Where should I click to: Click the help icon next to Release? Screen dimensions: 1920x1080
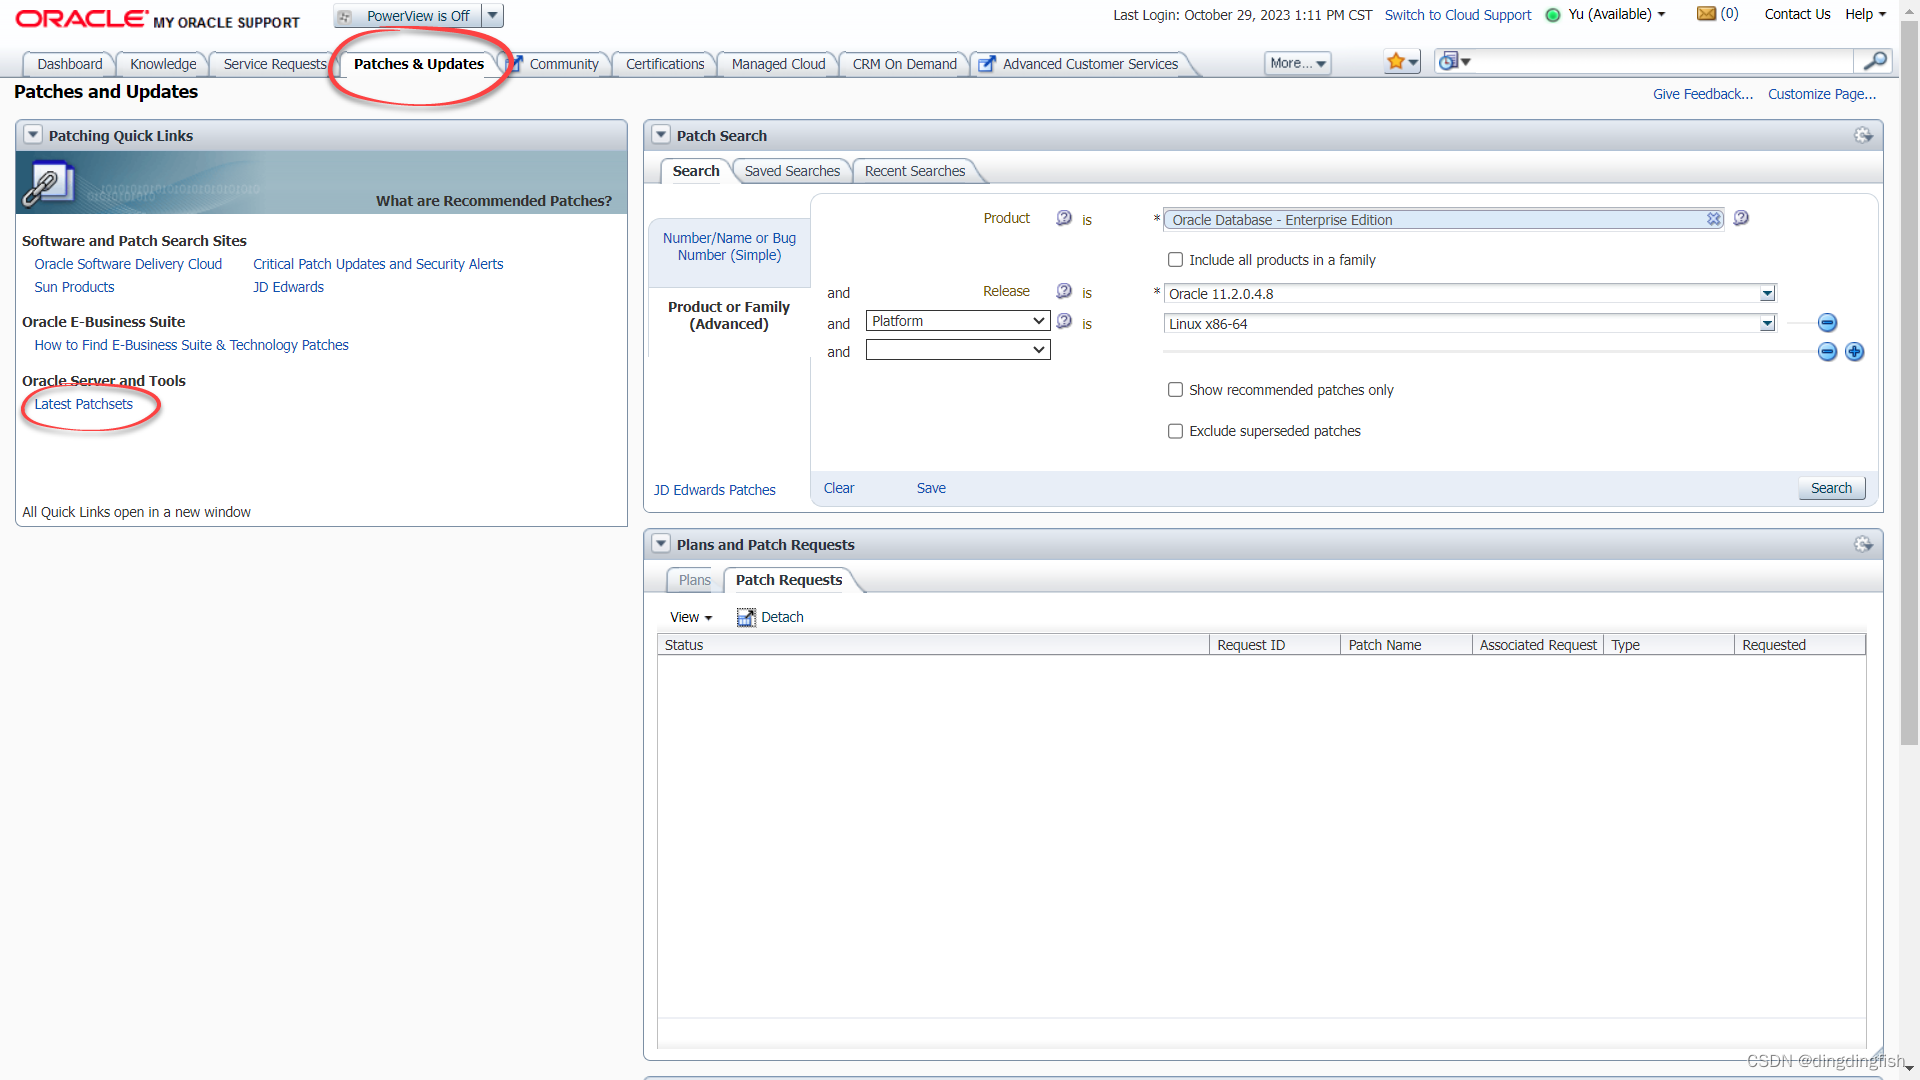coord(1064,291)
